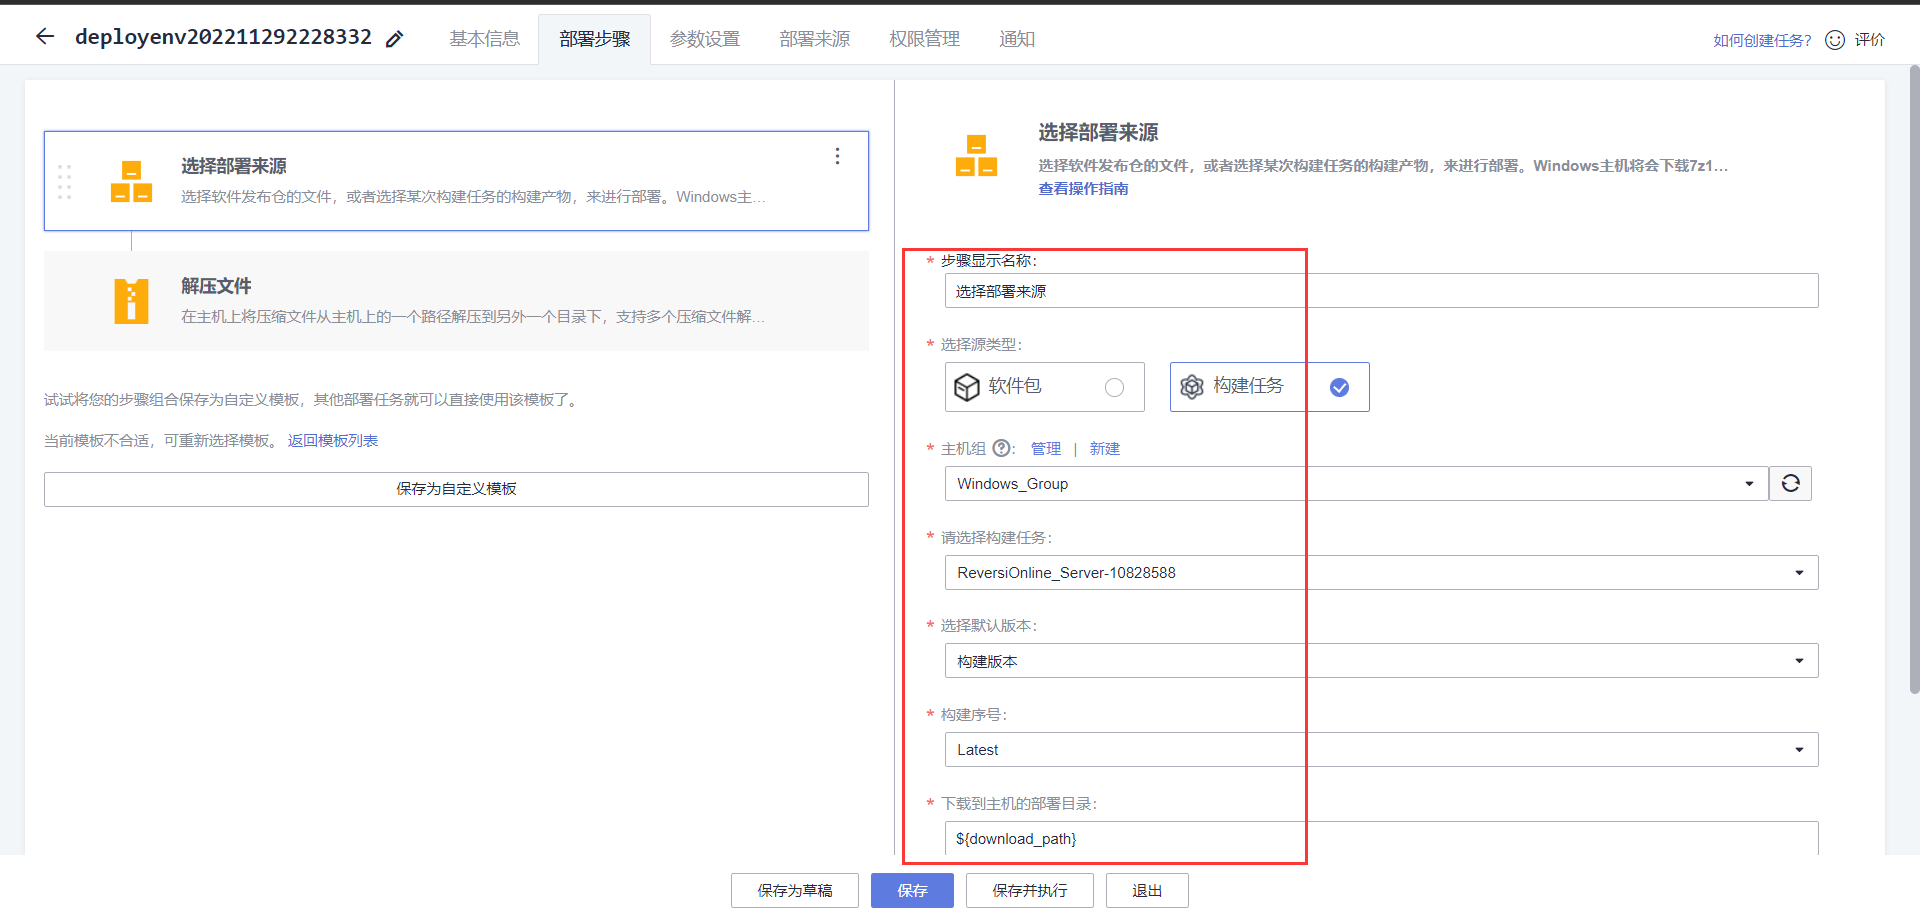Image resolution: width=1920 pixels, height=920 pixels.
Task: Click the 选择部署来源 step card icon
Action: coord(130,181)
